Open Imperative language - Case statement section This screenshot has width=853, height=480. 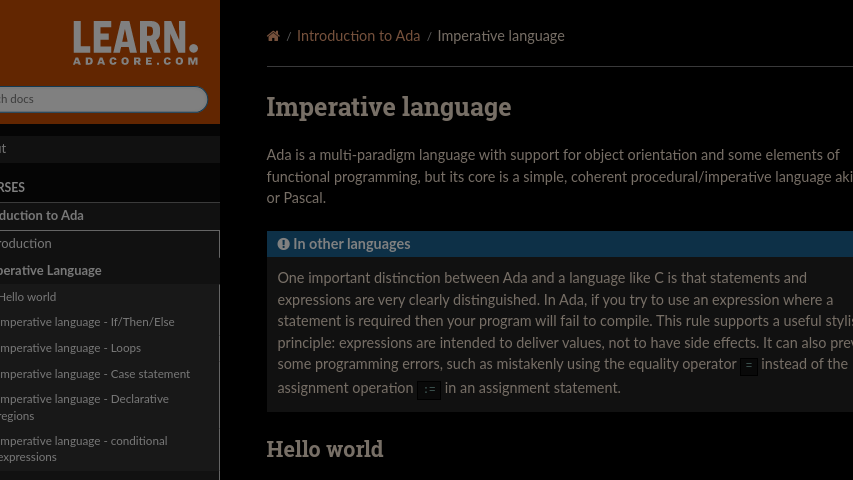pos(94,374)
